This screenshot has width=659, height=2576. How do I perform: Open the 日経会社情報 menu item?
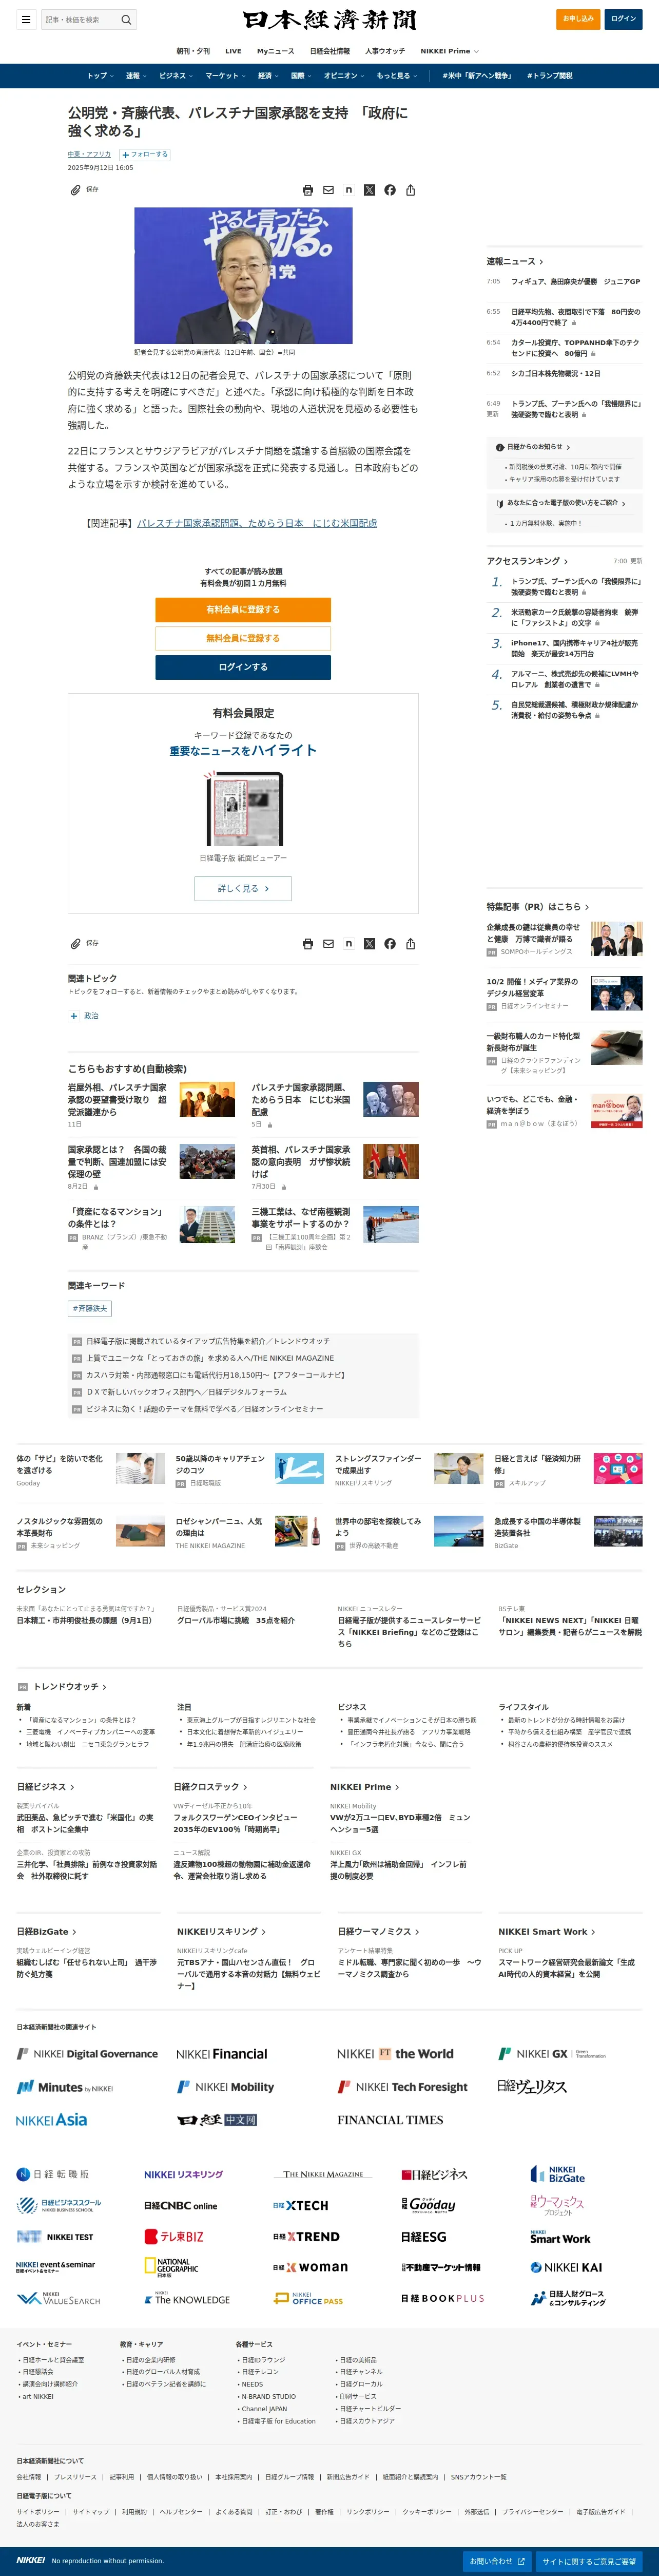point(330,51)
